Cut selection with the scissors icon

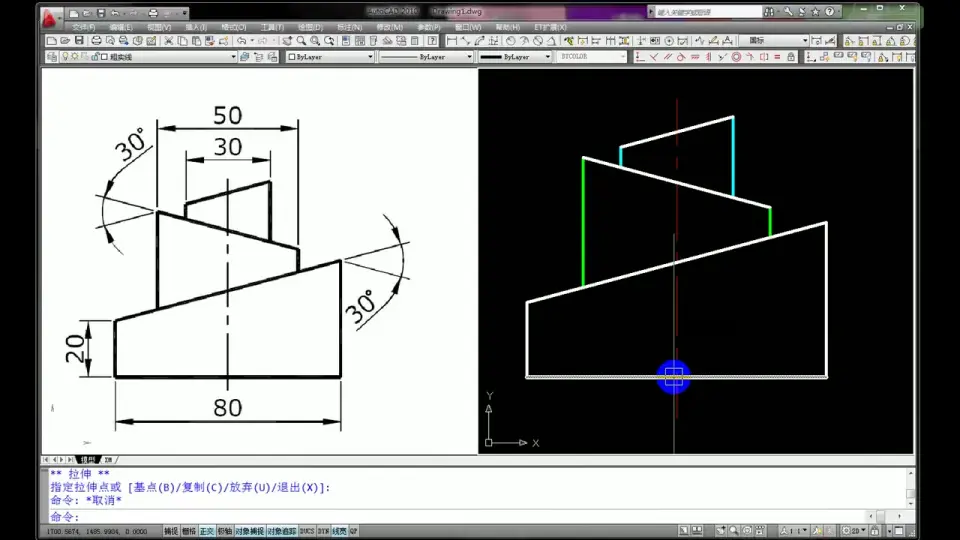tap(168, 41)
